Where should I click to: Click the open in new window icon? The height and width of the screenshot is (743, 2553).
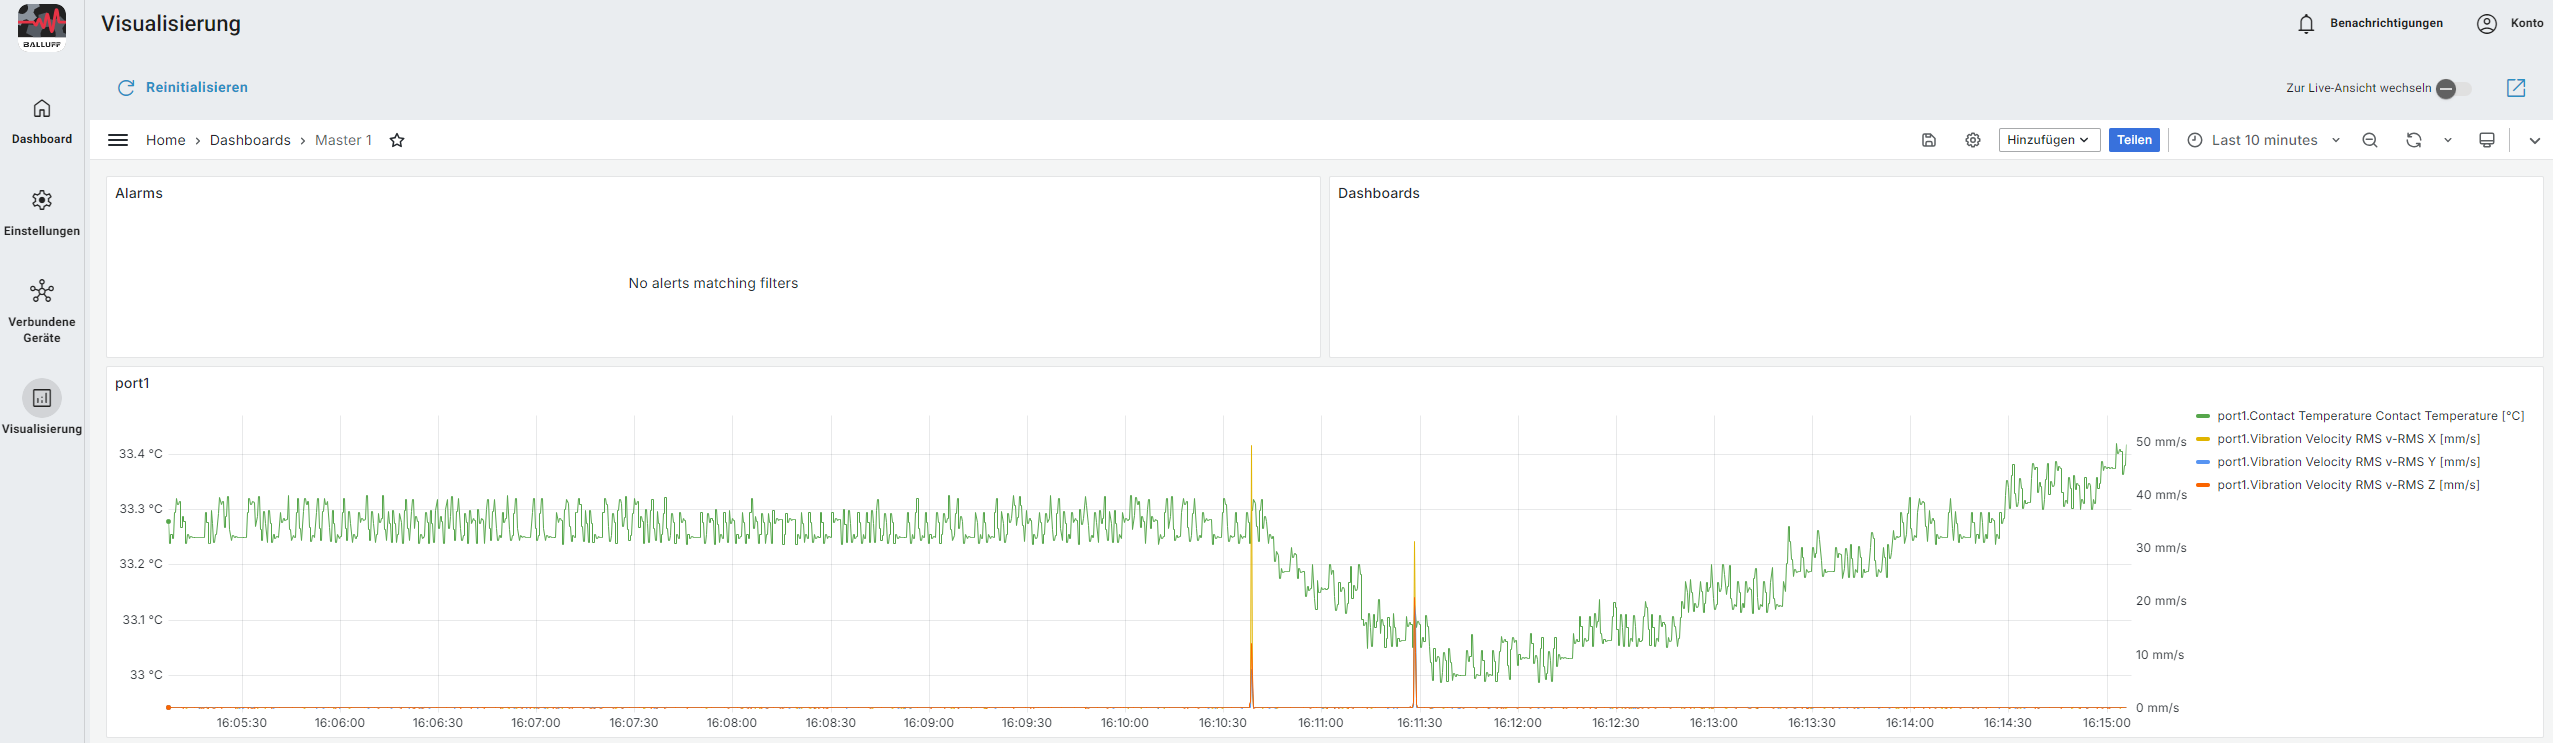(2516, 88)
